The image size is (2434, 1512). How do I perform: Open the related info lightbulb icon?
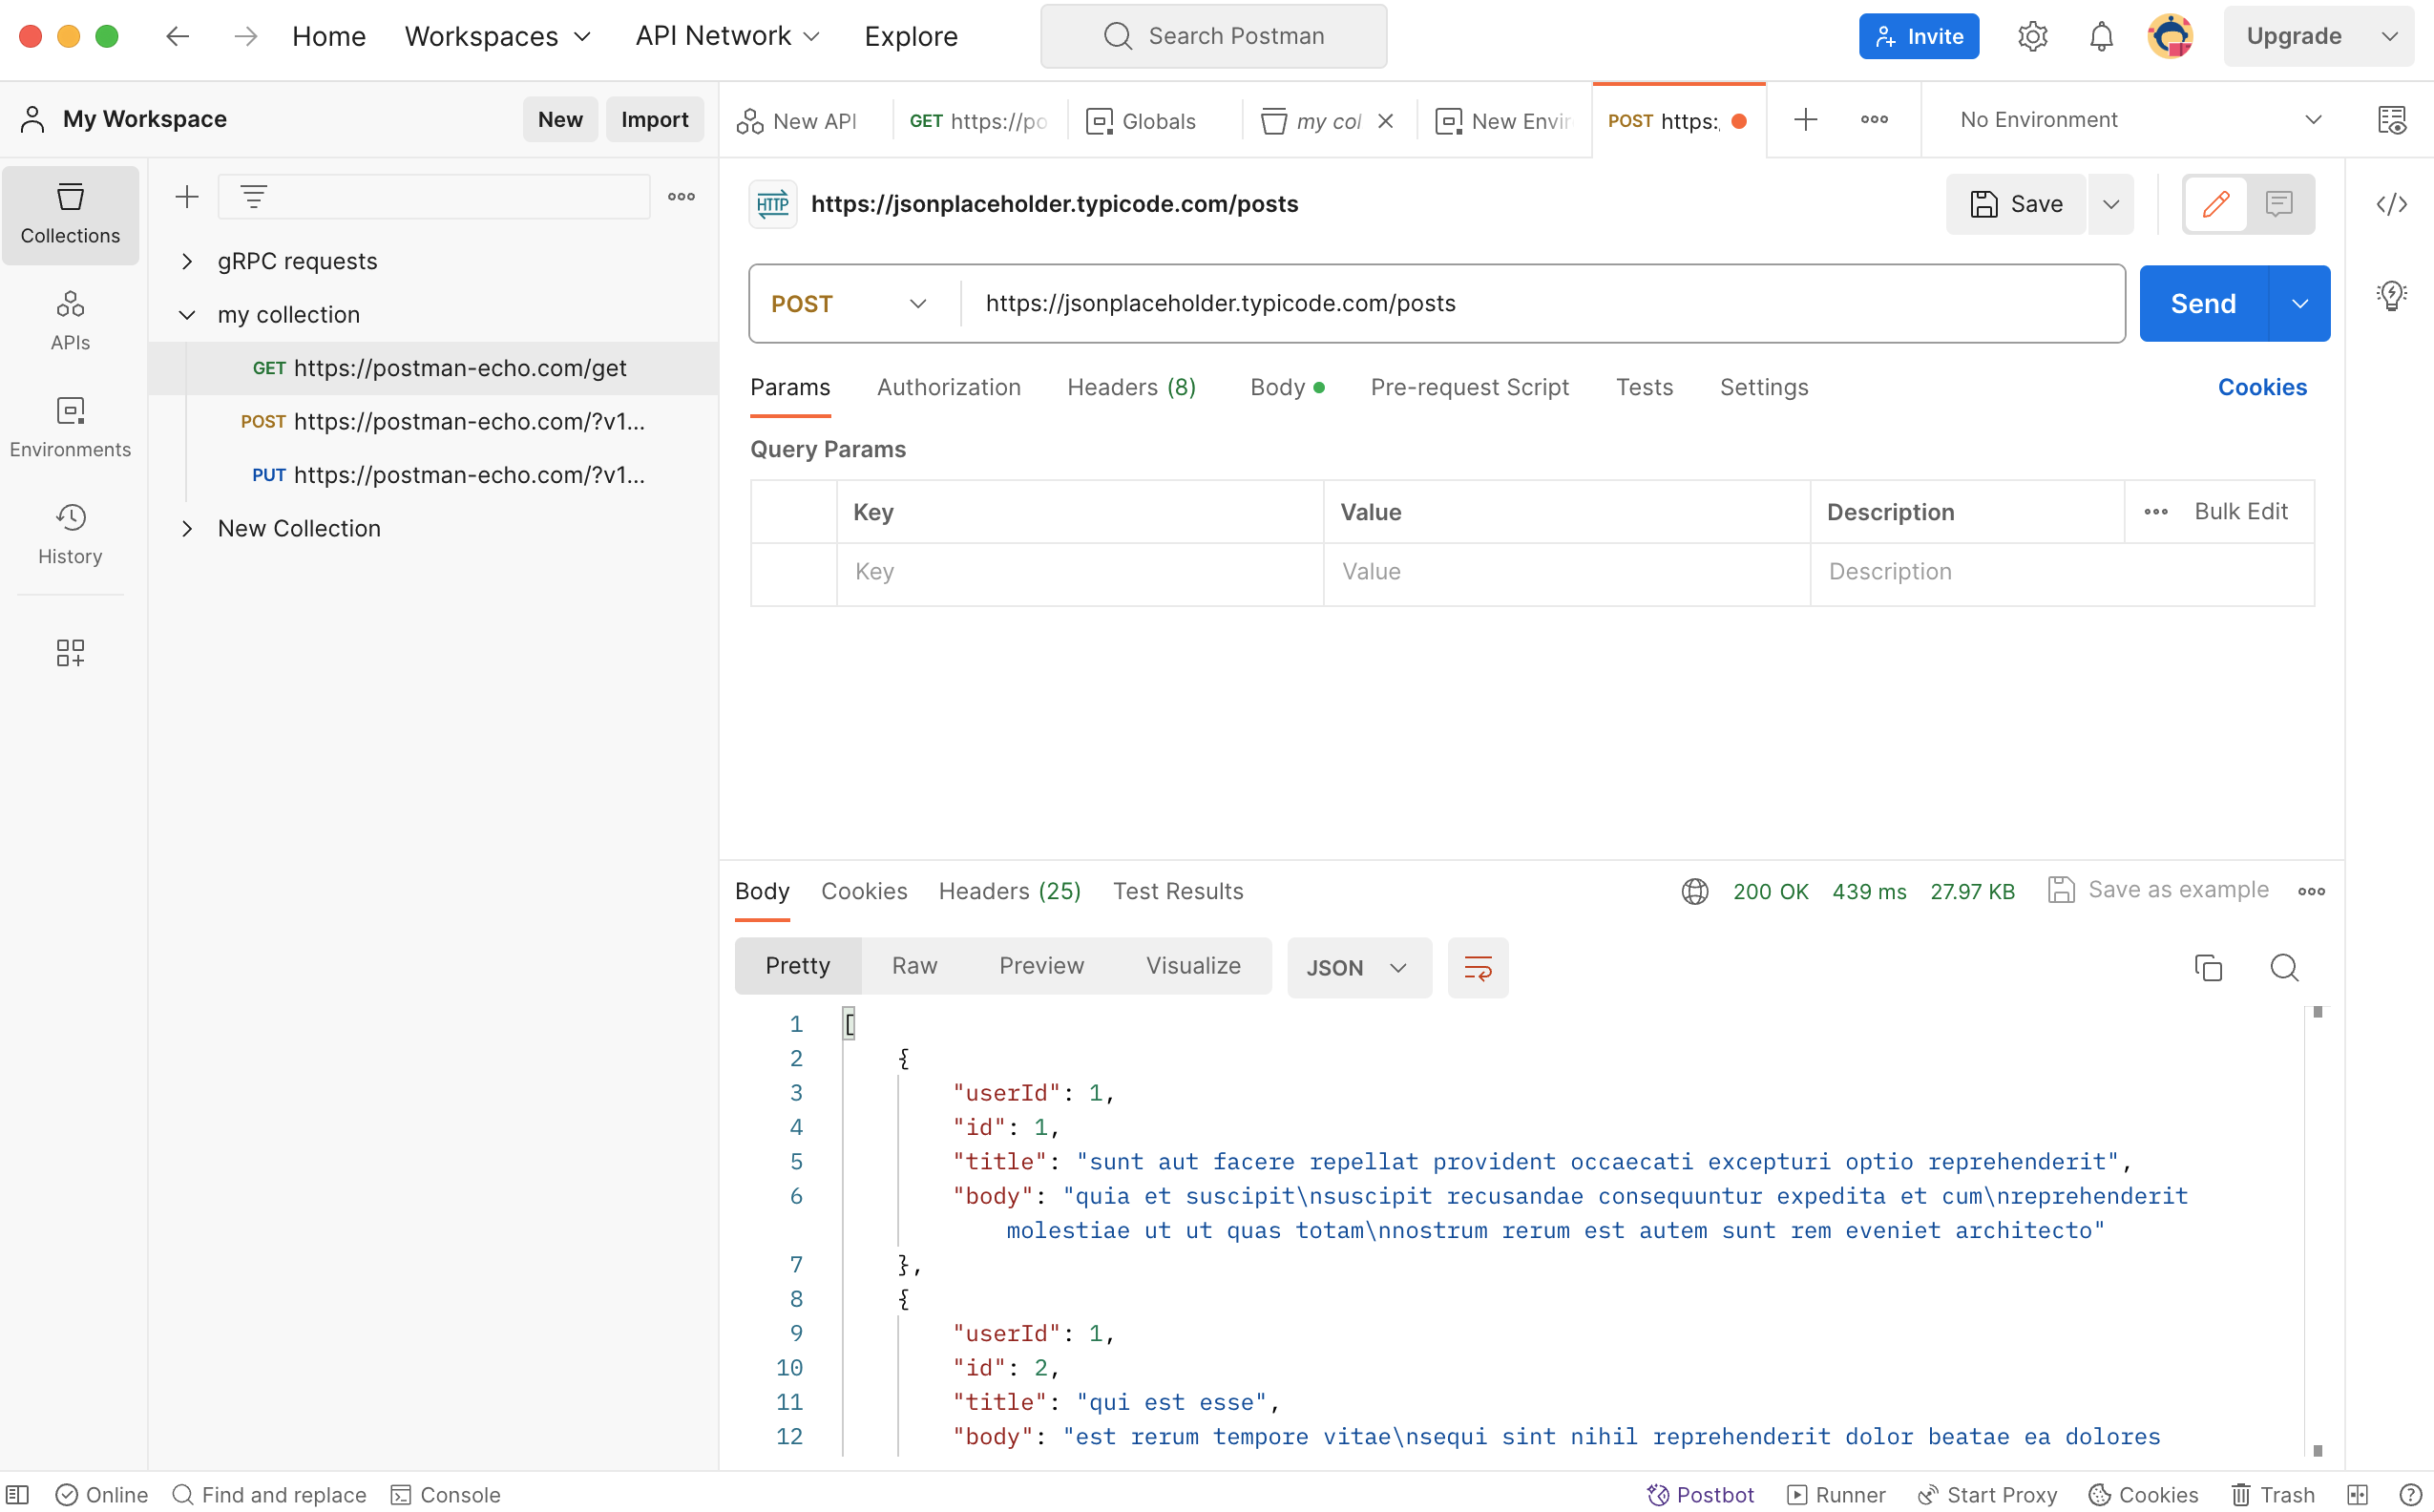coord(2391,295)
